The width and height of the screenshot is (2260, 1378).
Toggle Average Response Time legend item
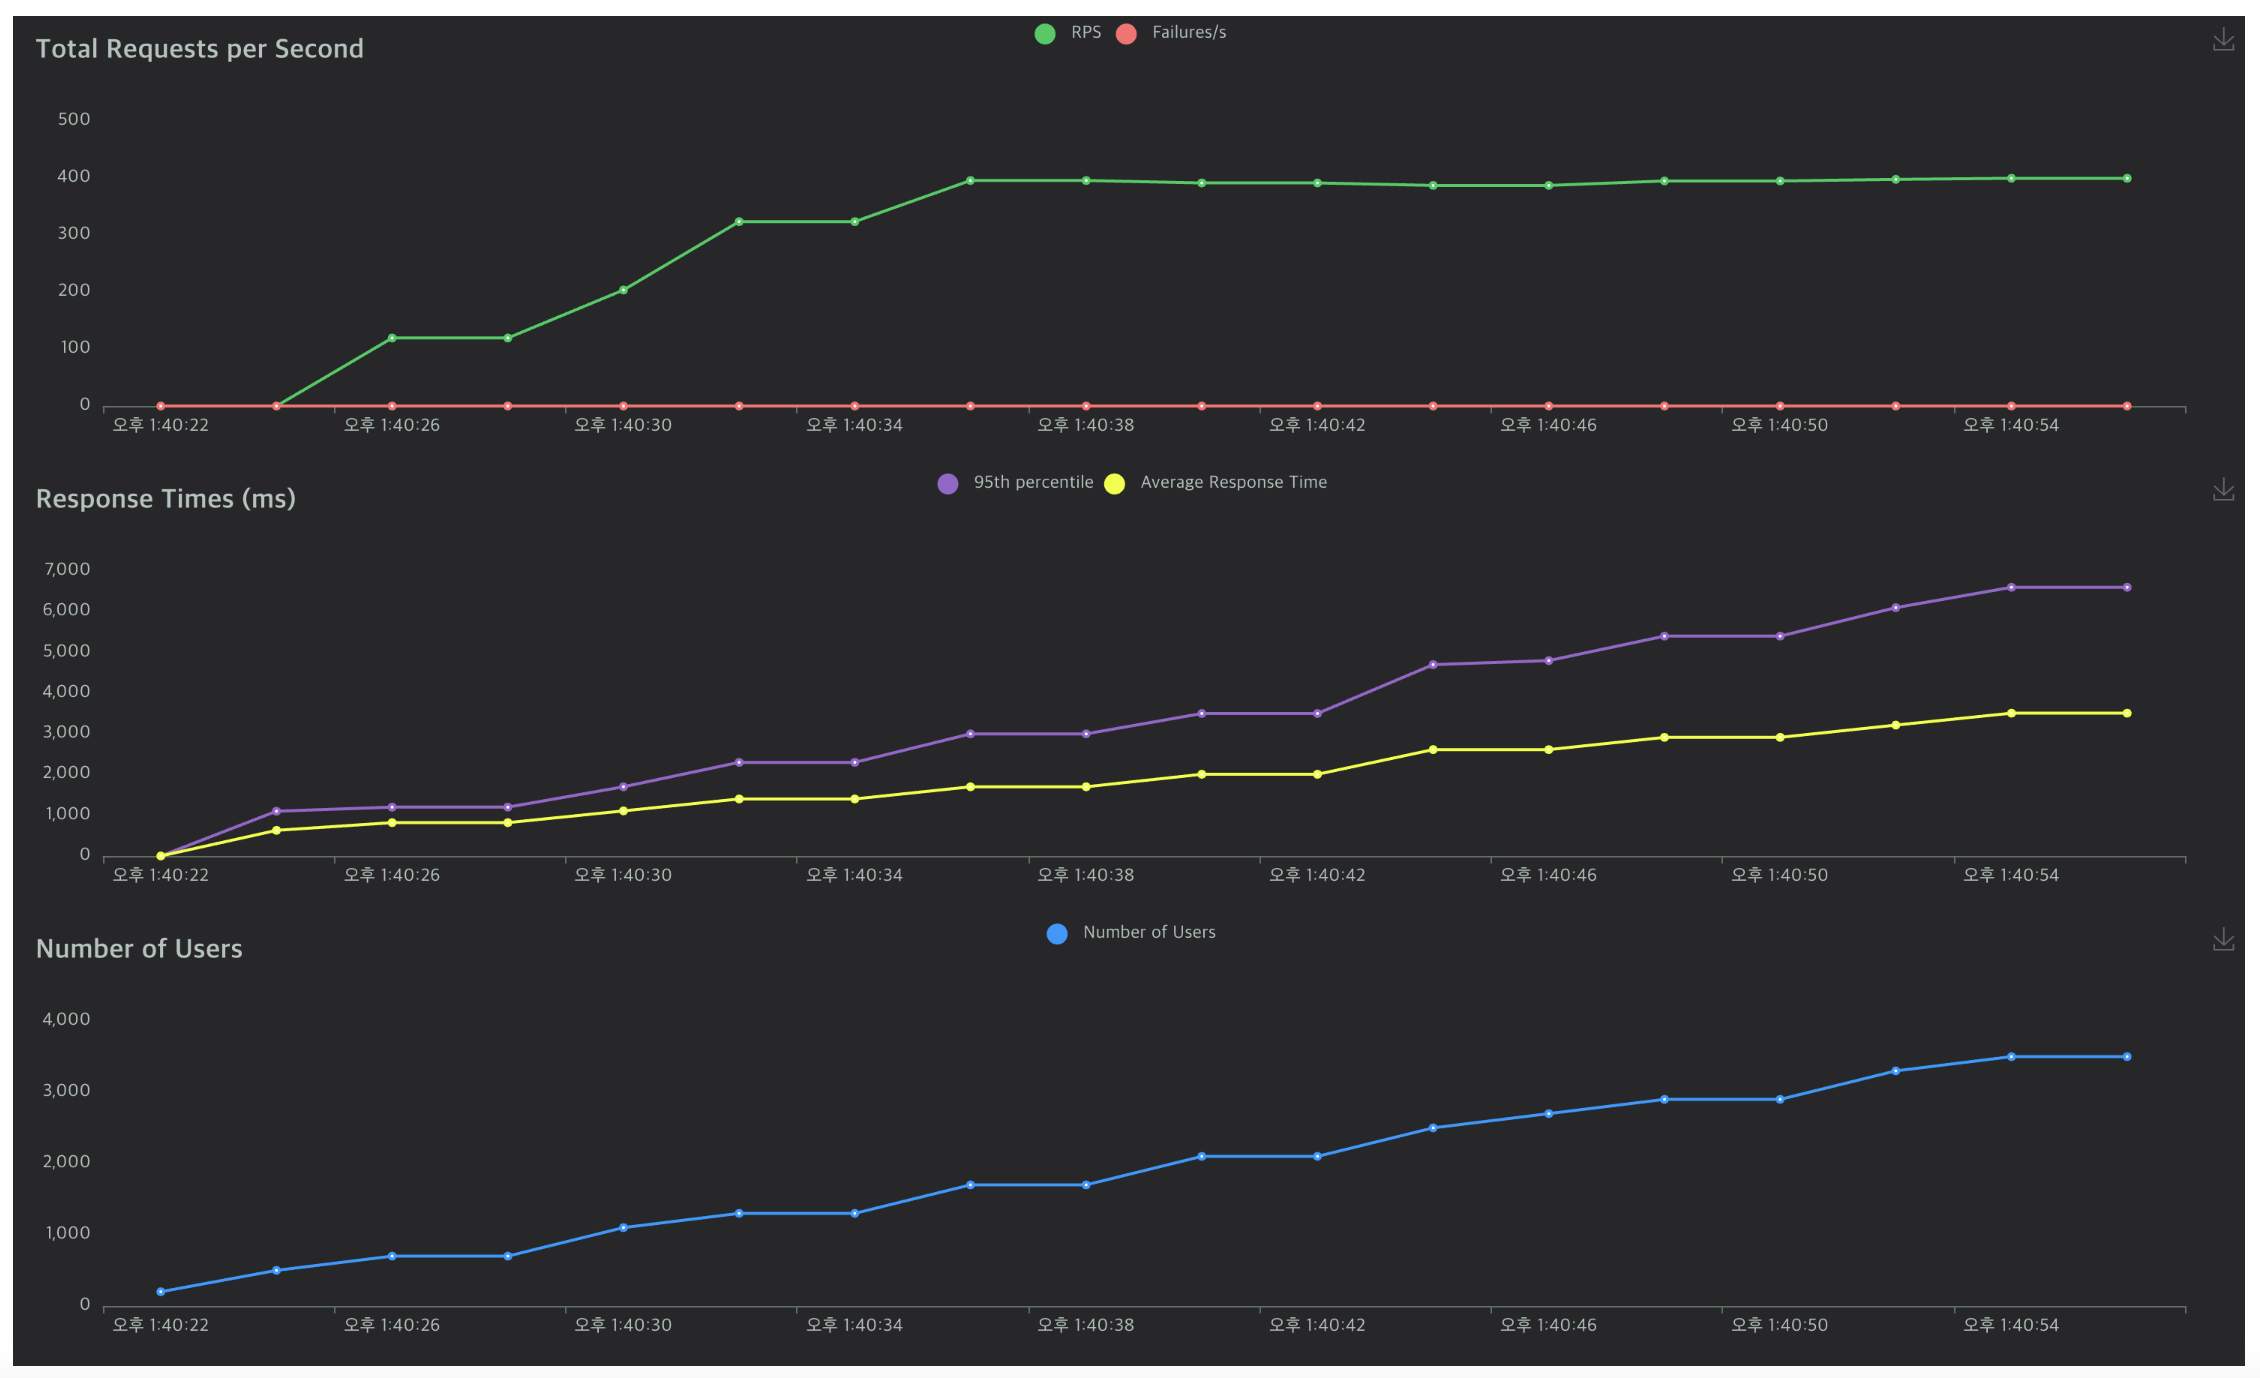click(1232, 483)
